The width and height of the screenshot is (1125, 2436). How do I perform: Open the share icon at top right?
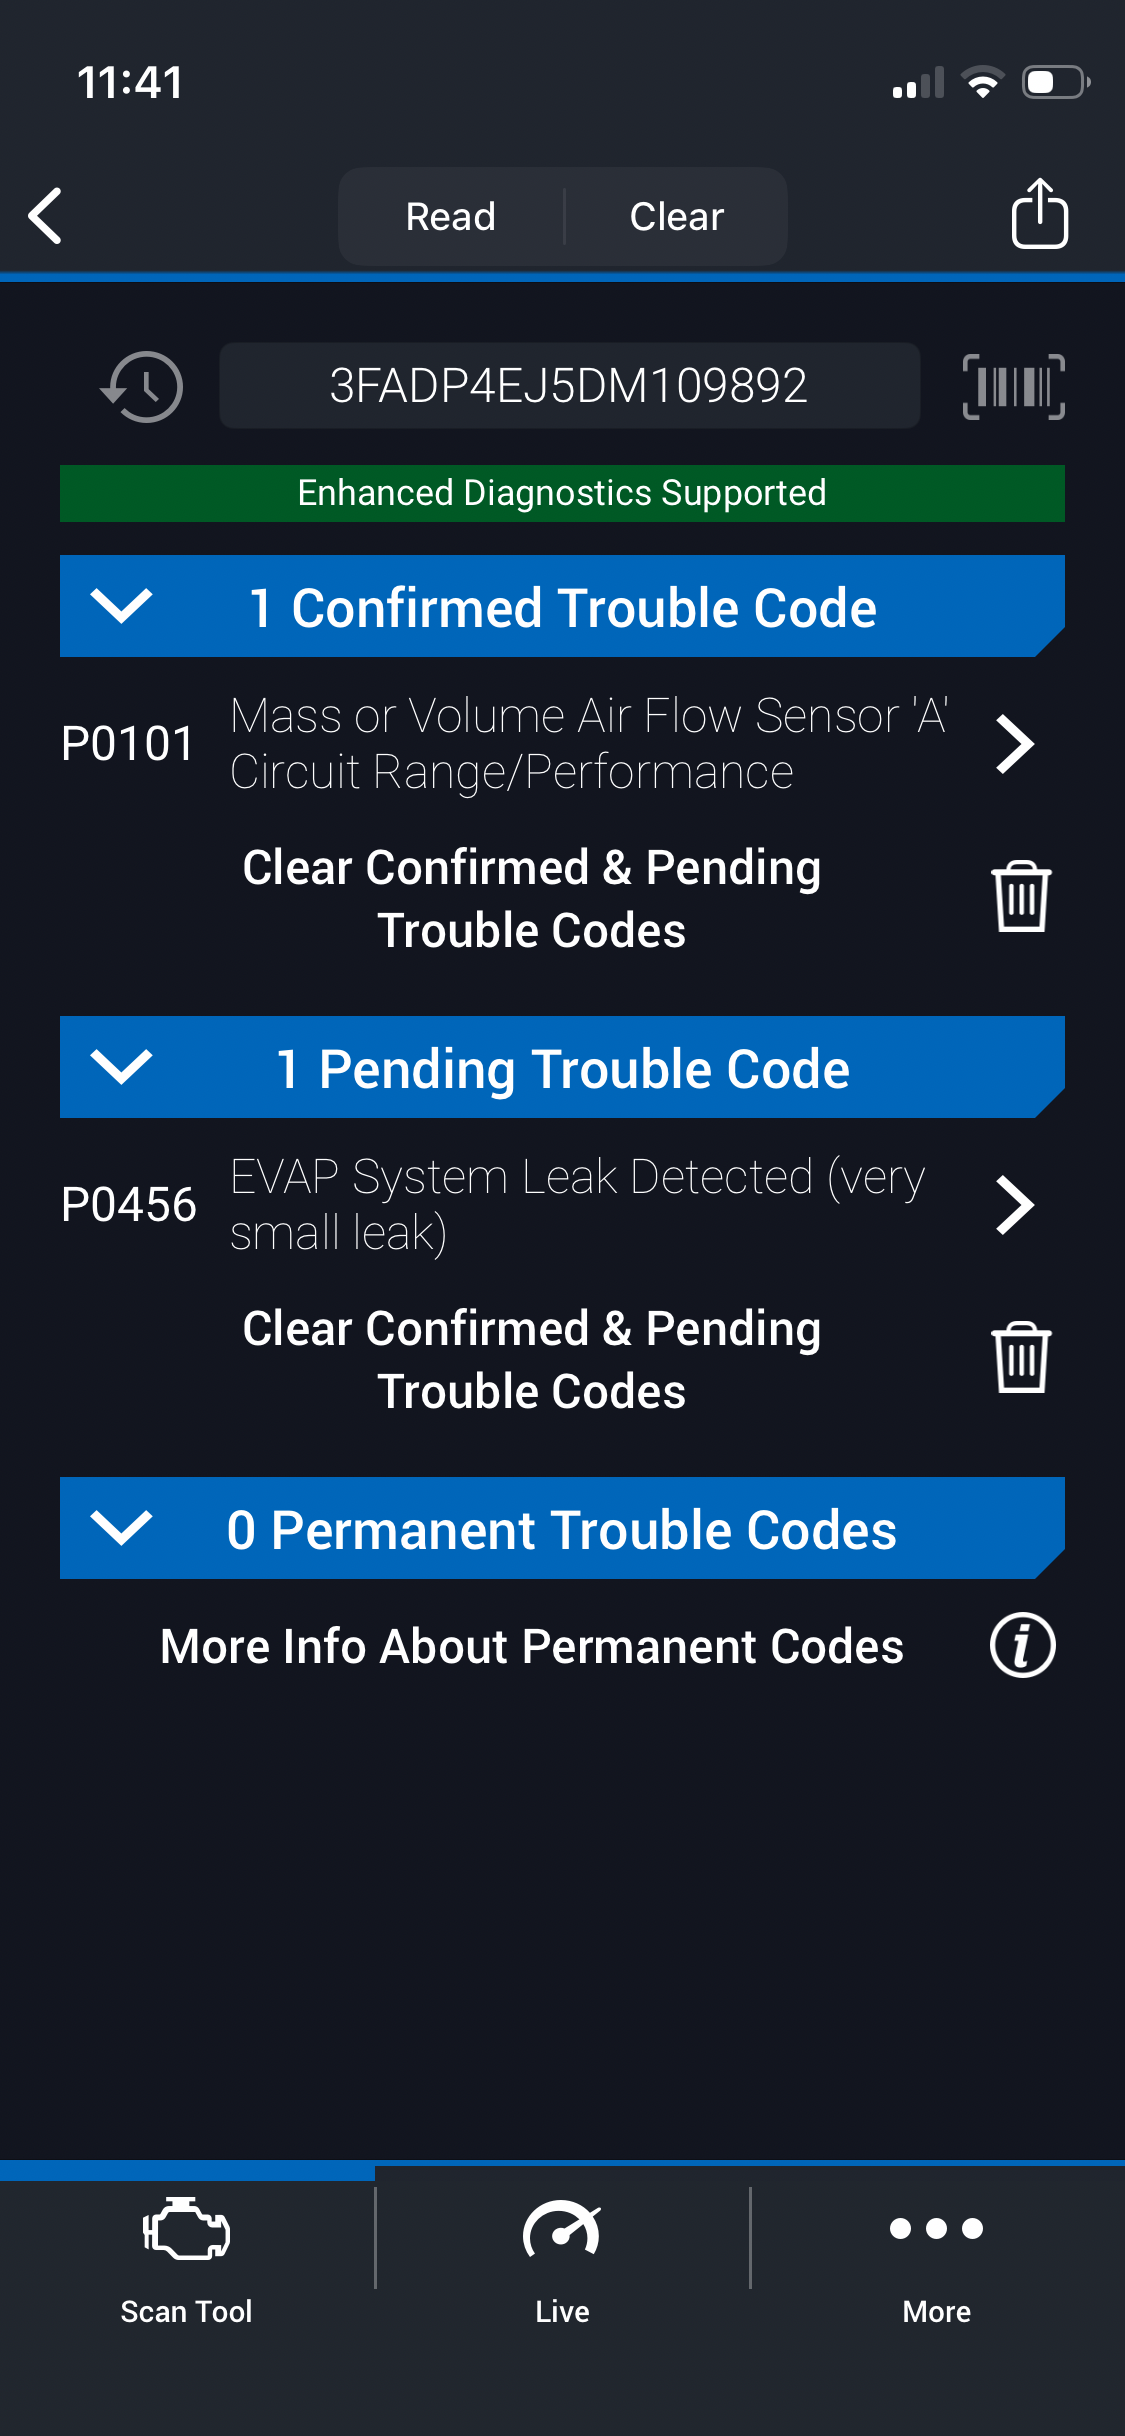(x=1039, y=213)
